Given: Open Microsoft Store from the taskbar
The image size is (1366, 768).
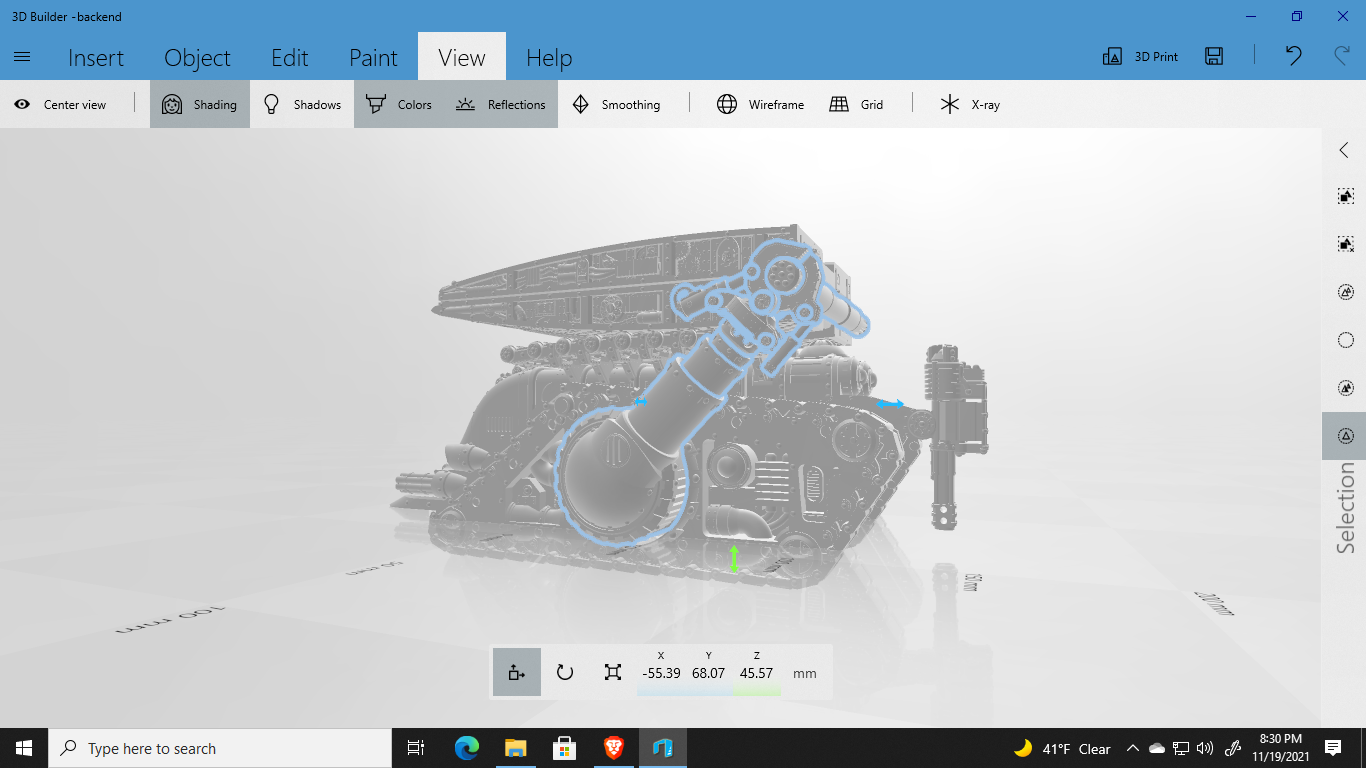Looking at the screenshot, I should [x=564, y=748].
